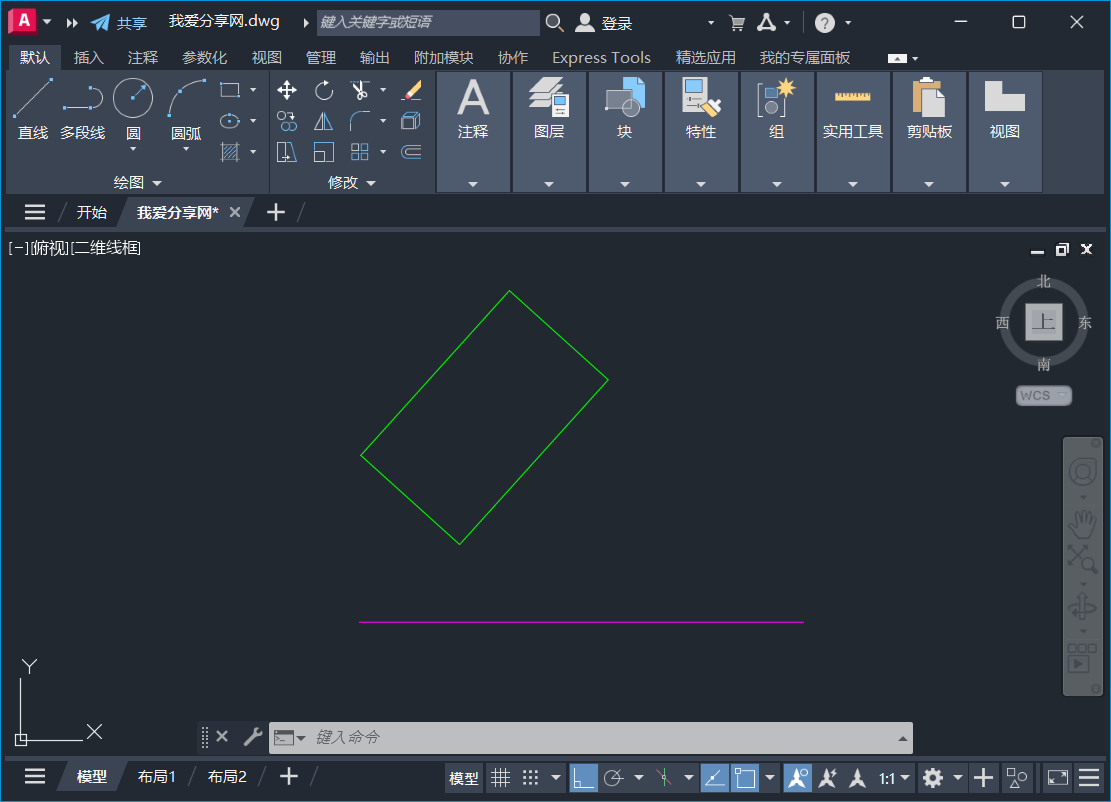
Task: Toggle ortho mode in the status bar
Action: [583, 777]
